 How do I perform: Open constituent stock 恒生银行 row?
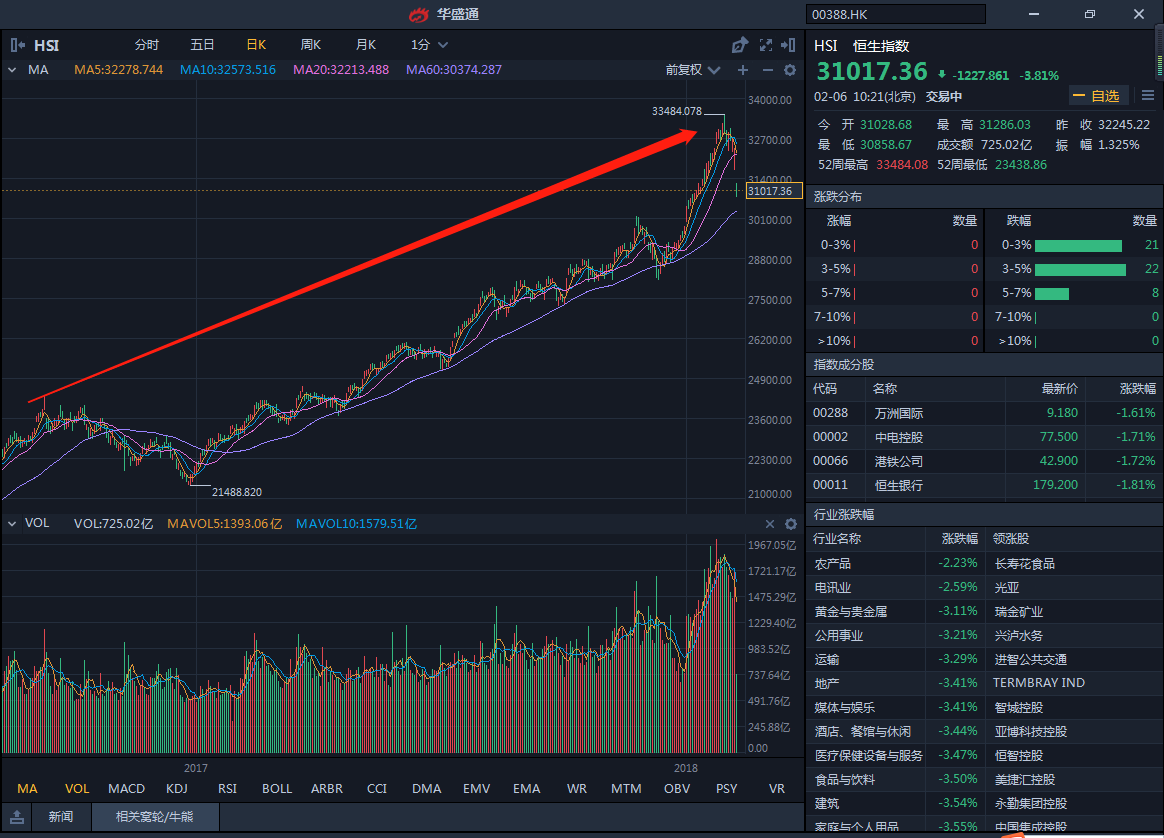point(984,485)
